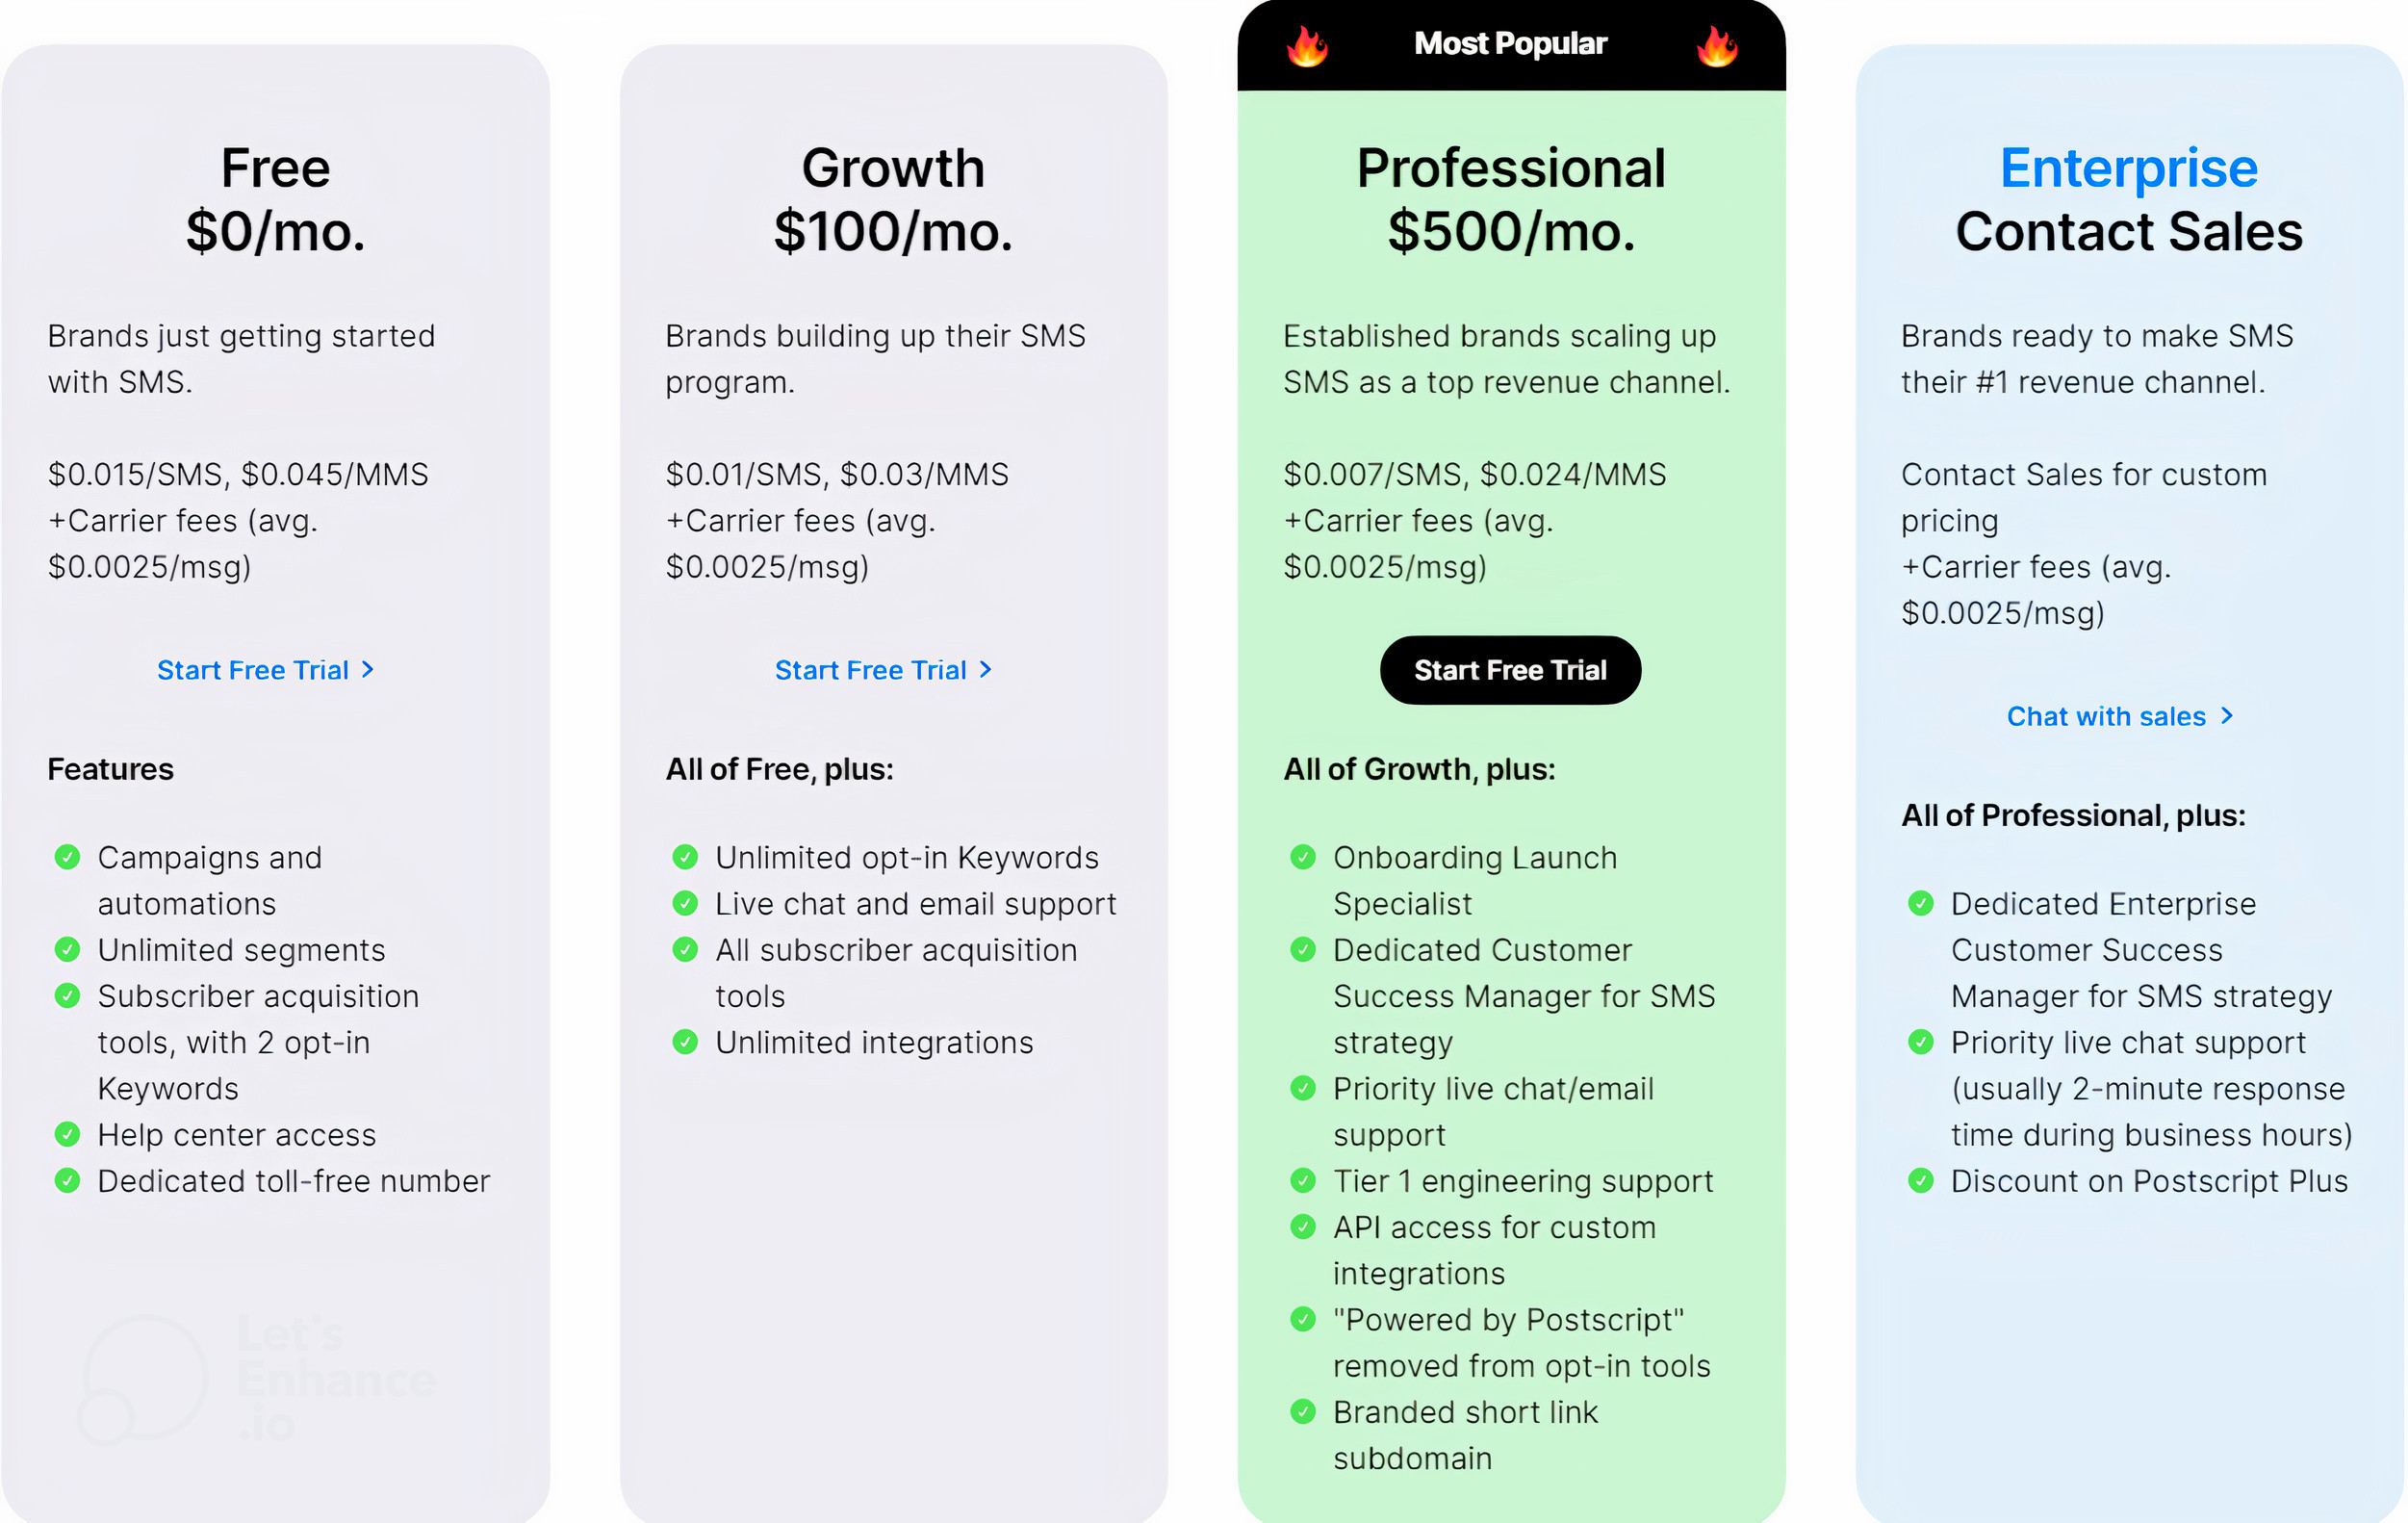Click the checkmark beside Dedicated Enterprise Customer Success Manager

tap(1920, 902)
